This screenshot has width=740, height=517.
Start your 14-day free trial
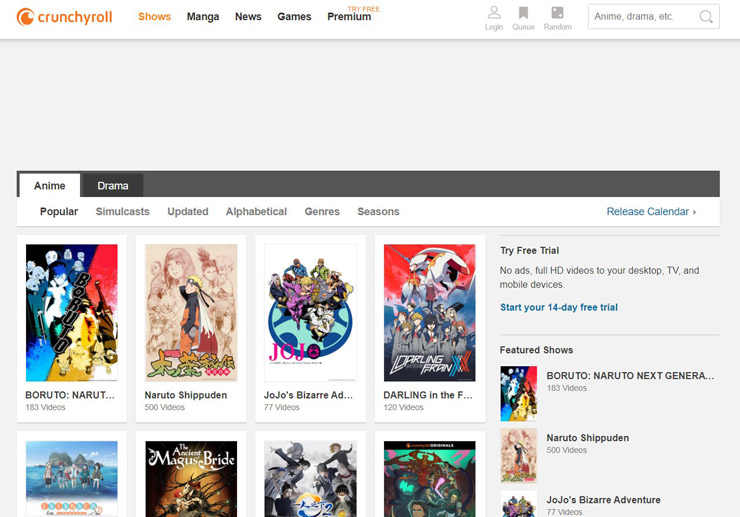tap(559, 307)
